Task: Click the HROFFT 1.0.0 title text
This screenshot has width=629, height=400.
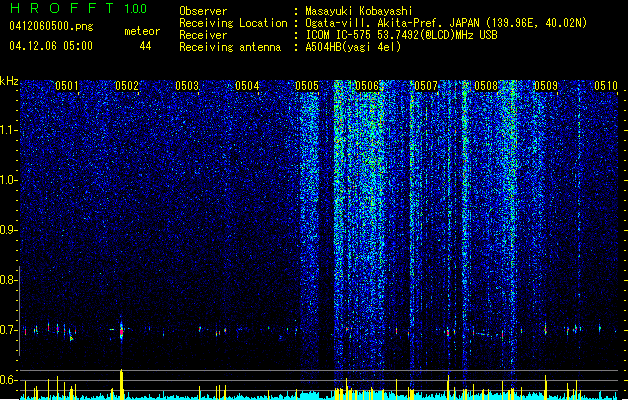Action: pos(78,8)
